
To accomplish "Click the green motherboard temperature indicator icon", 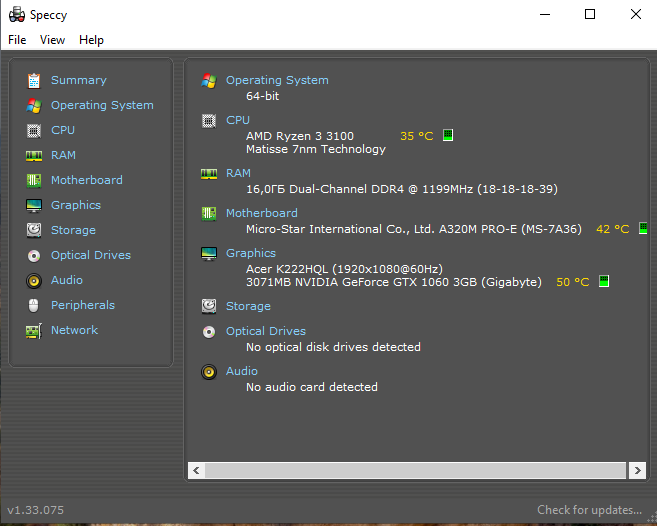I will (643, 228).
